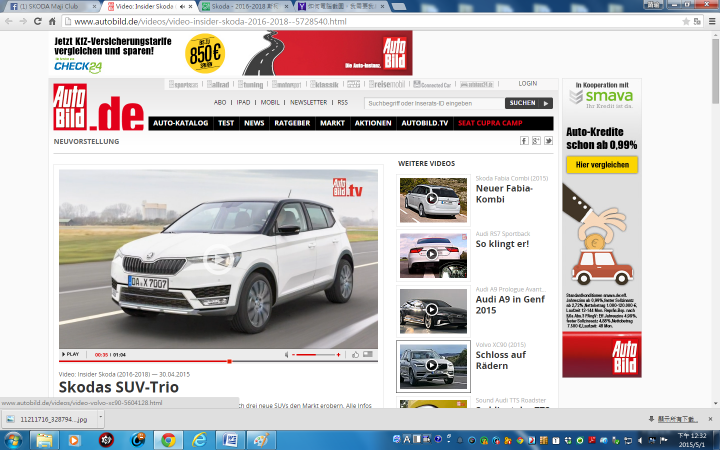
Task: Open the tuning sub-site link
Action: pyautogui.click(x=251, y=84)
